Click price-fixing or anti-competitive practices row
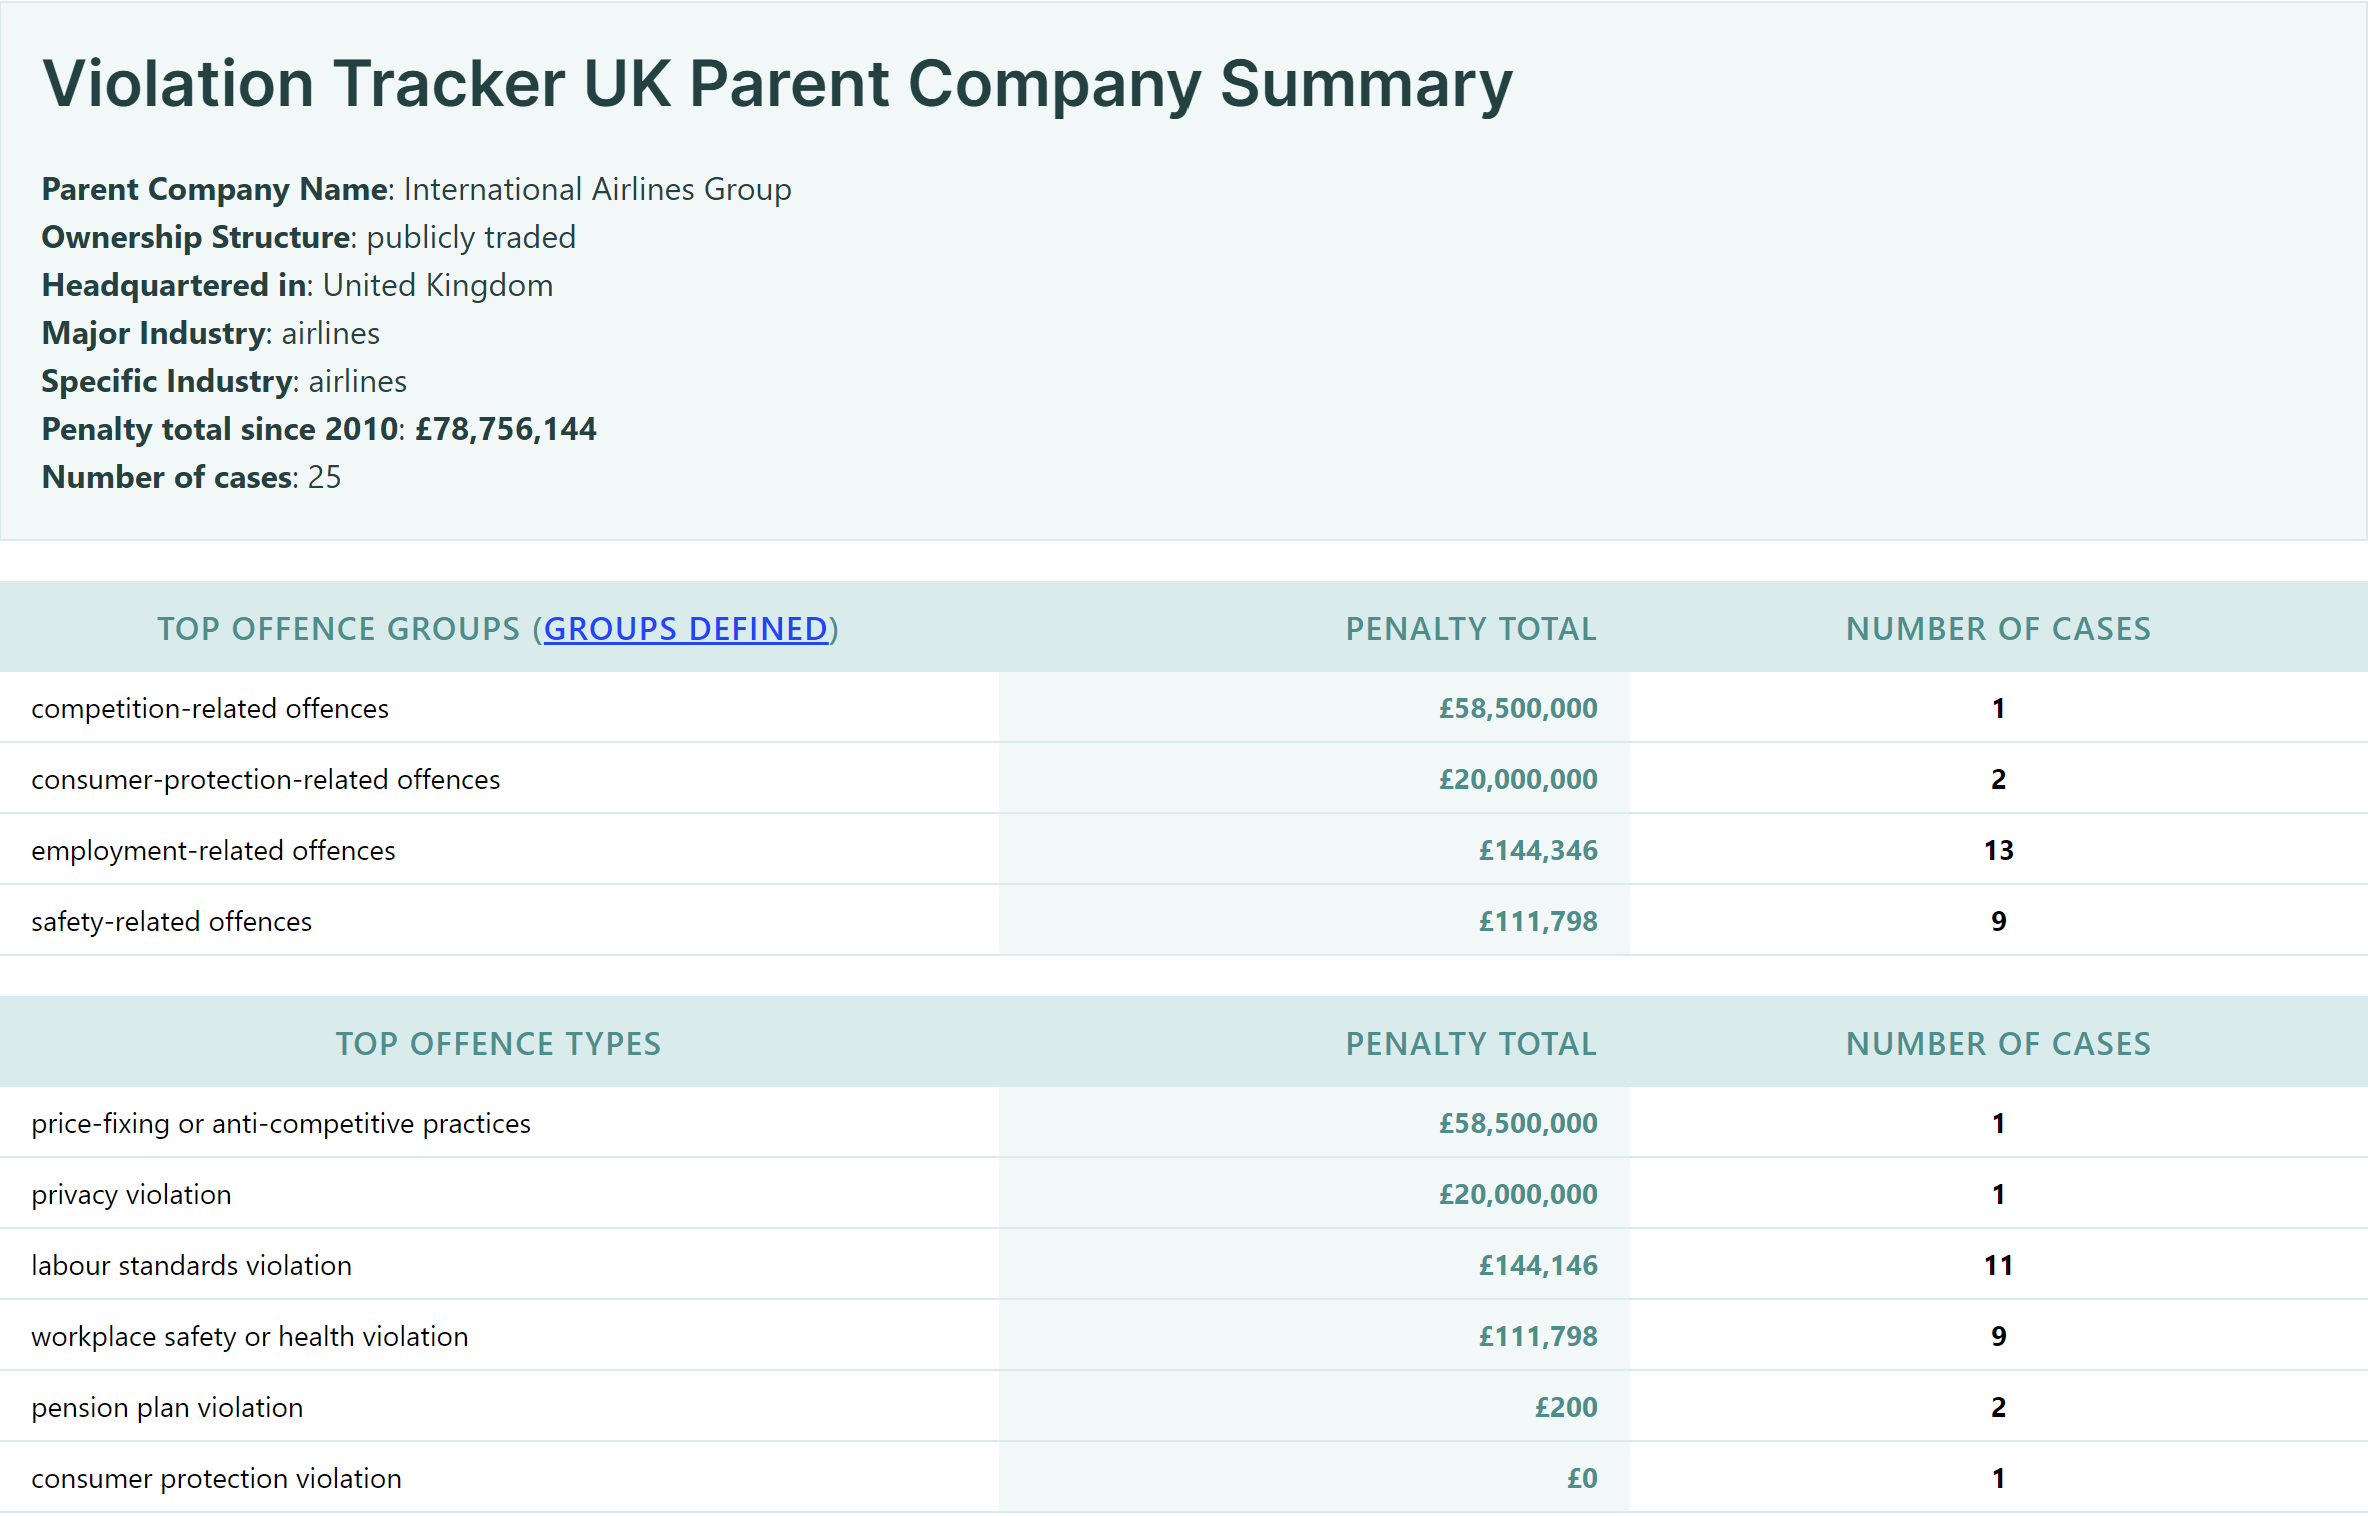Screen dimensions: 2368x1516 tap(280, 1124)
